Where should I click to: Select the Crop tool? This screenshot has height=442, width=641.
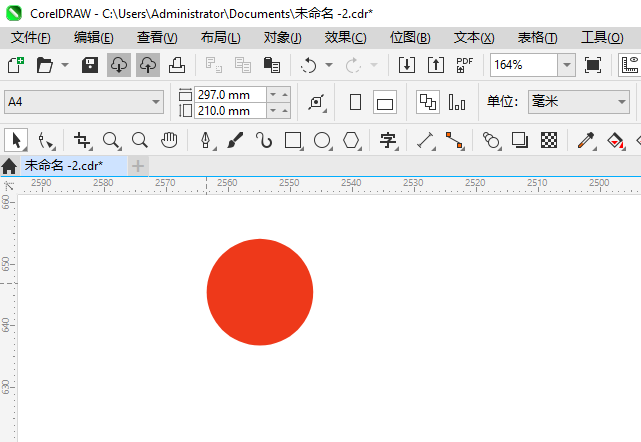click(83, 141)
